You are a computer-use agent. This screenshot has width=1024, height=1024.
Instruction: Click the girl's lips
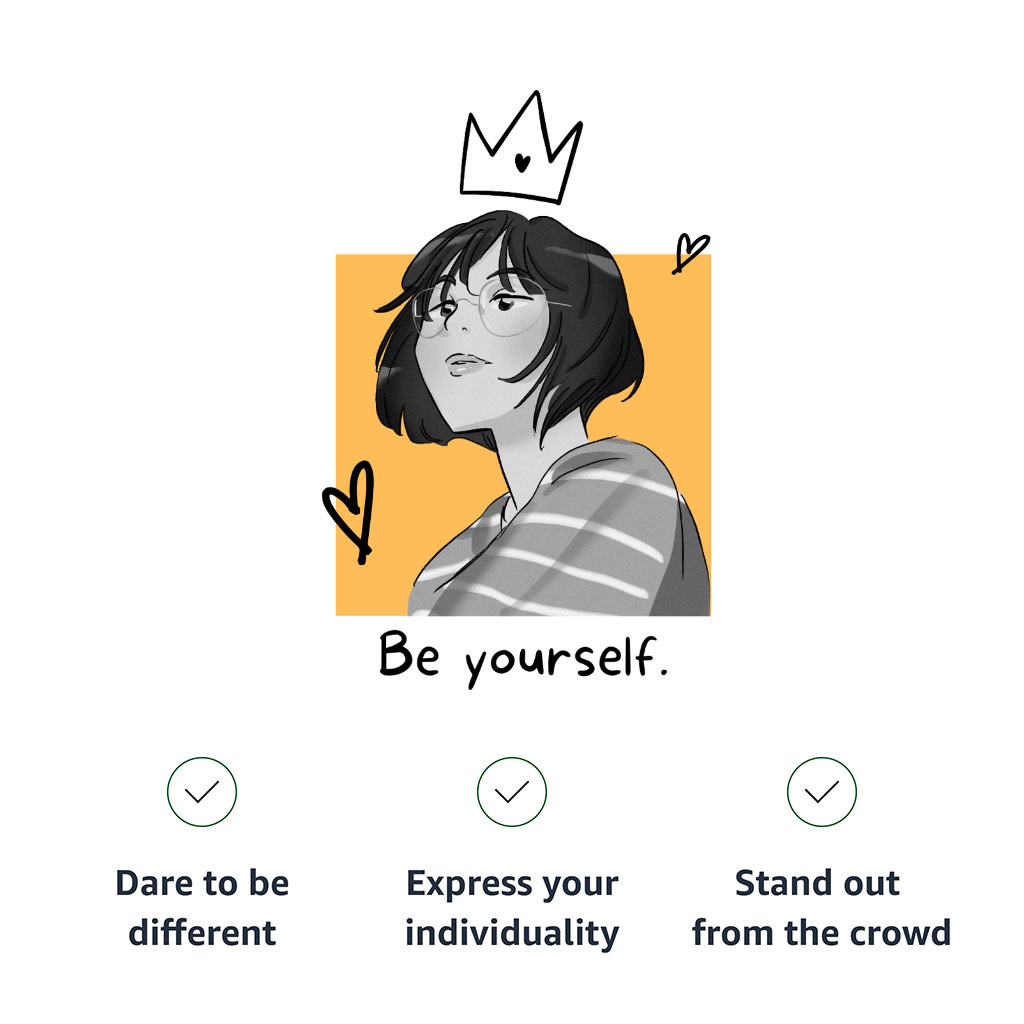[x=464, y=364]
